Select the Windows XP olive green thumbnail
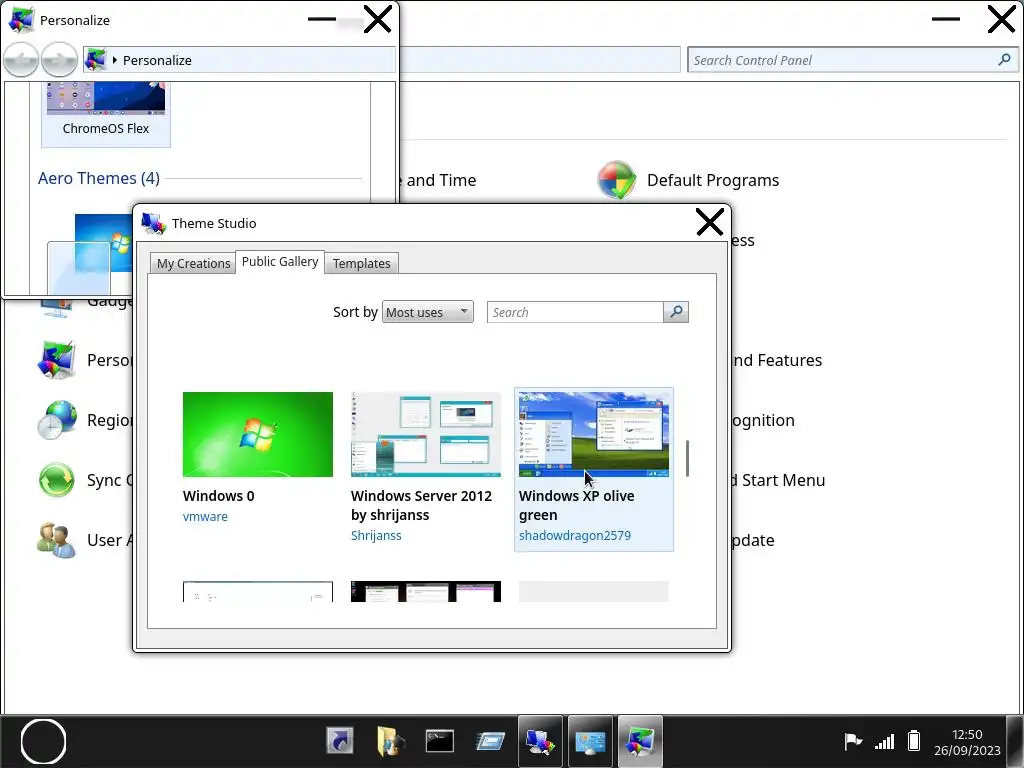The width and height of the screenshot is (1024, 768). (x=594, y=434)
